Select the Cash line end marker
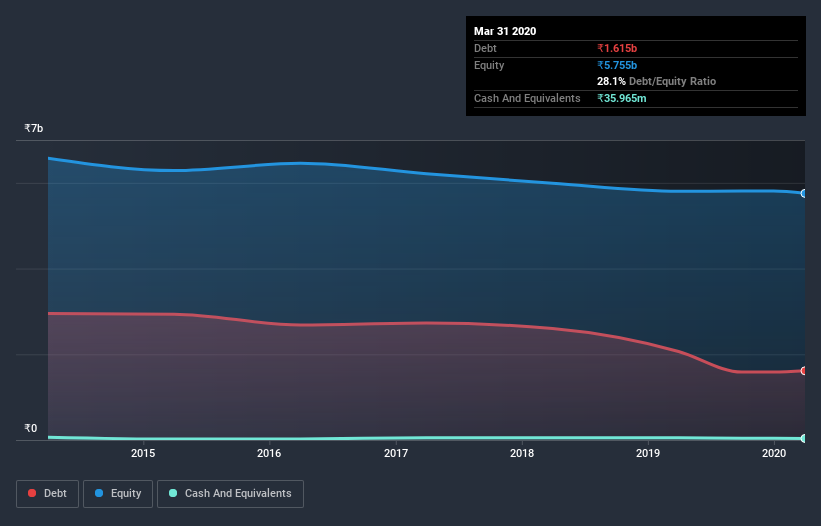The image size is (821, 526). 804,438
